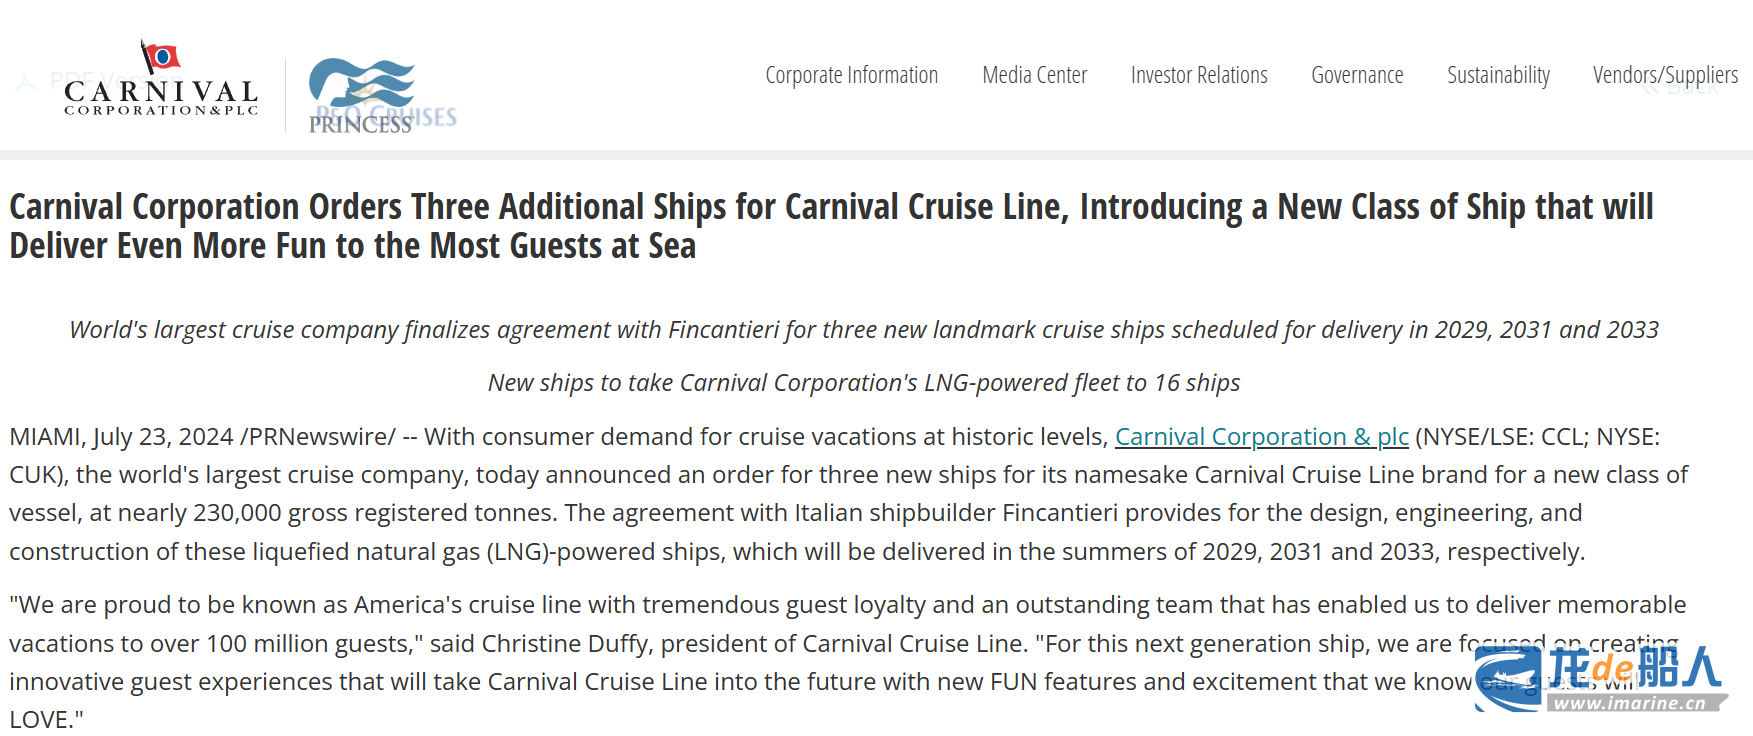
Task: Follow the Carnival Corporation & plc hyperlink
Action: point(1261,437)
